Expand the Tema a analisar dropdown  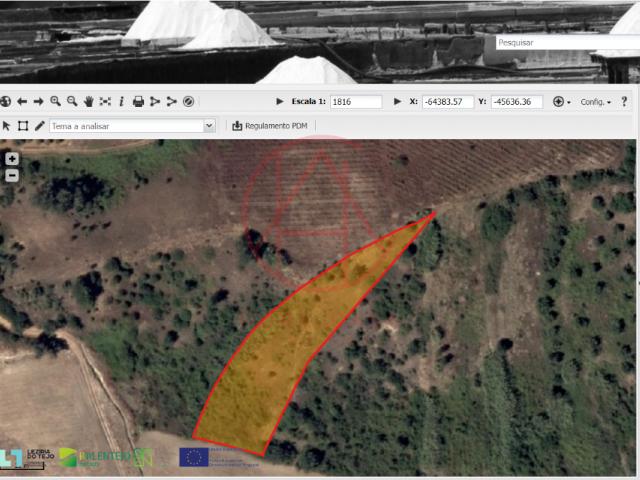209,126
